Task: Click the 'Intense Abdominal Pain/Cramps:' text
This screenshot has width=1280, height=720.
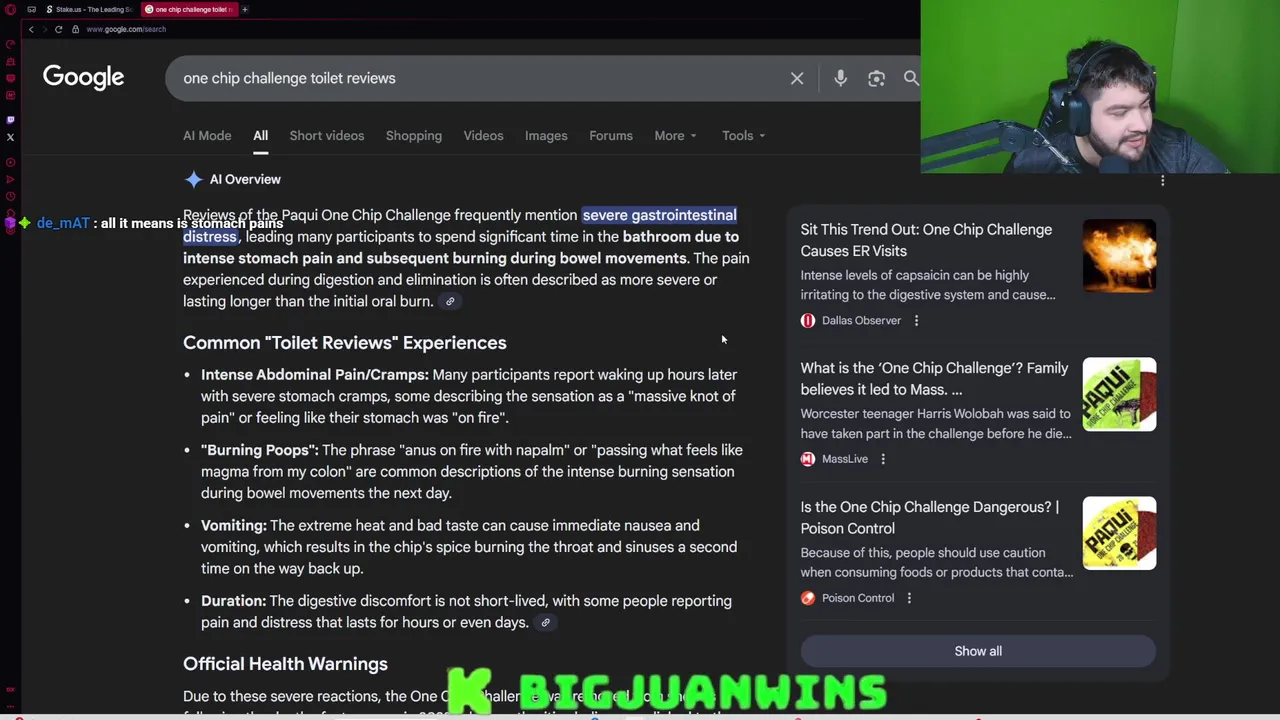Action: pos(315,375)
